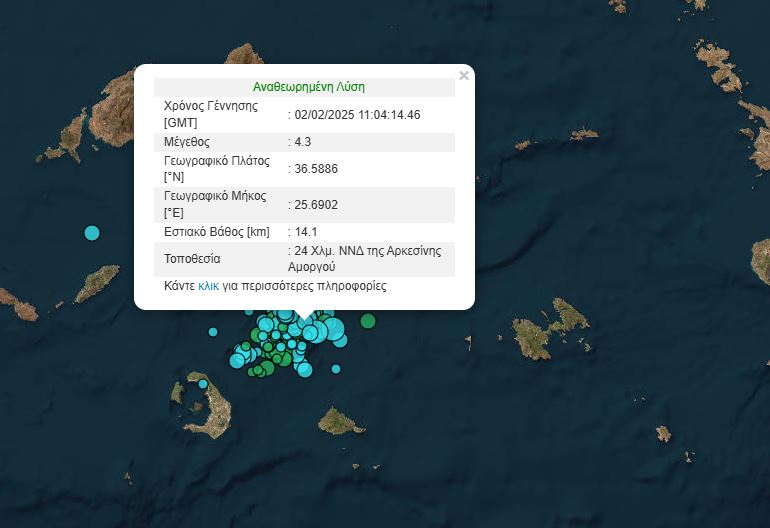The height and width of the screenshot is (528, 770).
Task: Click the small cyan marker left of the cluster
Action: (212, 332)
